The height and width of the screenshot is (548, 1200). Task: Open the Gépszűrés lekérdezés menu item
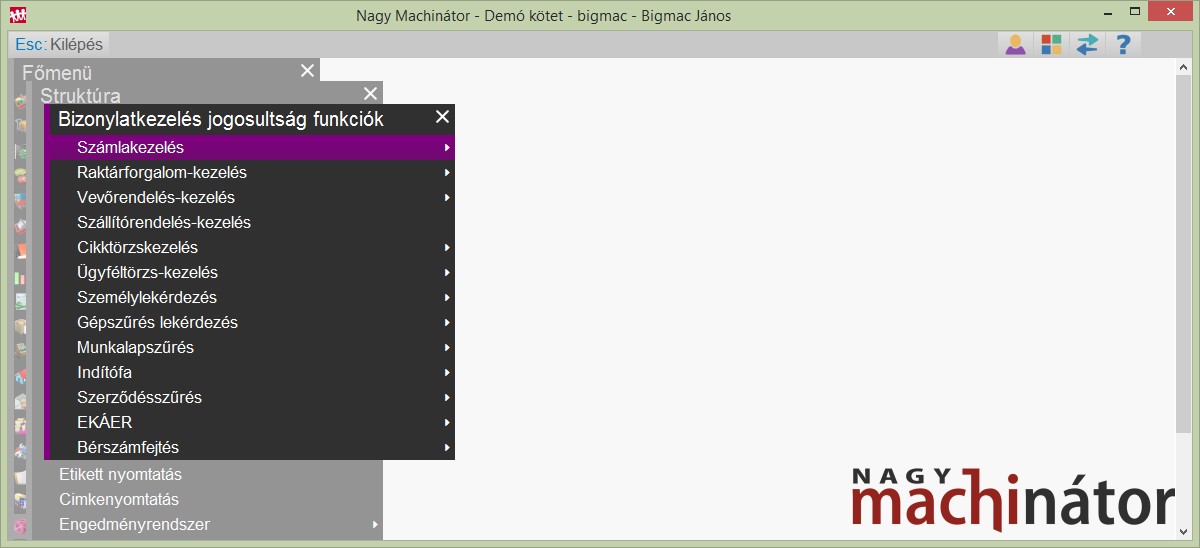coord(250,322)
